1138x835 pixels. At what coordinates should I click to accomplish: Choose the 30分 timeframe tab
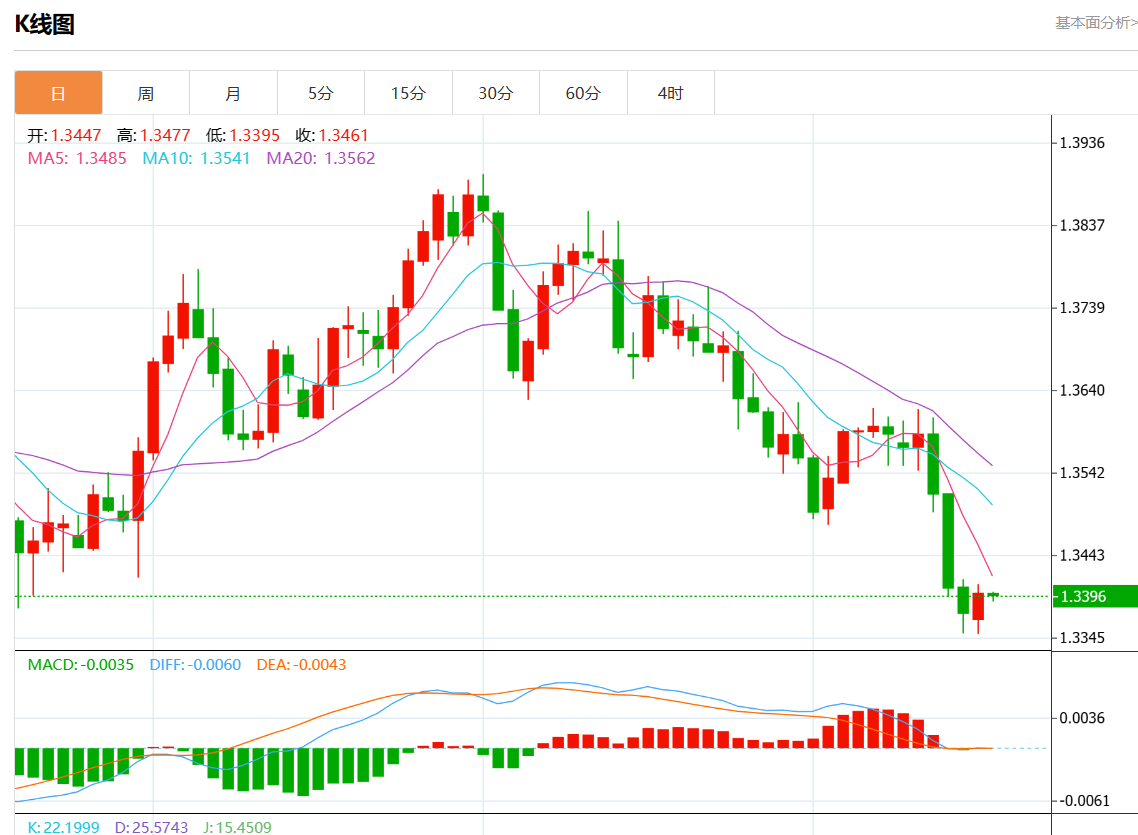point(496,93)
